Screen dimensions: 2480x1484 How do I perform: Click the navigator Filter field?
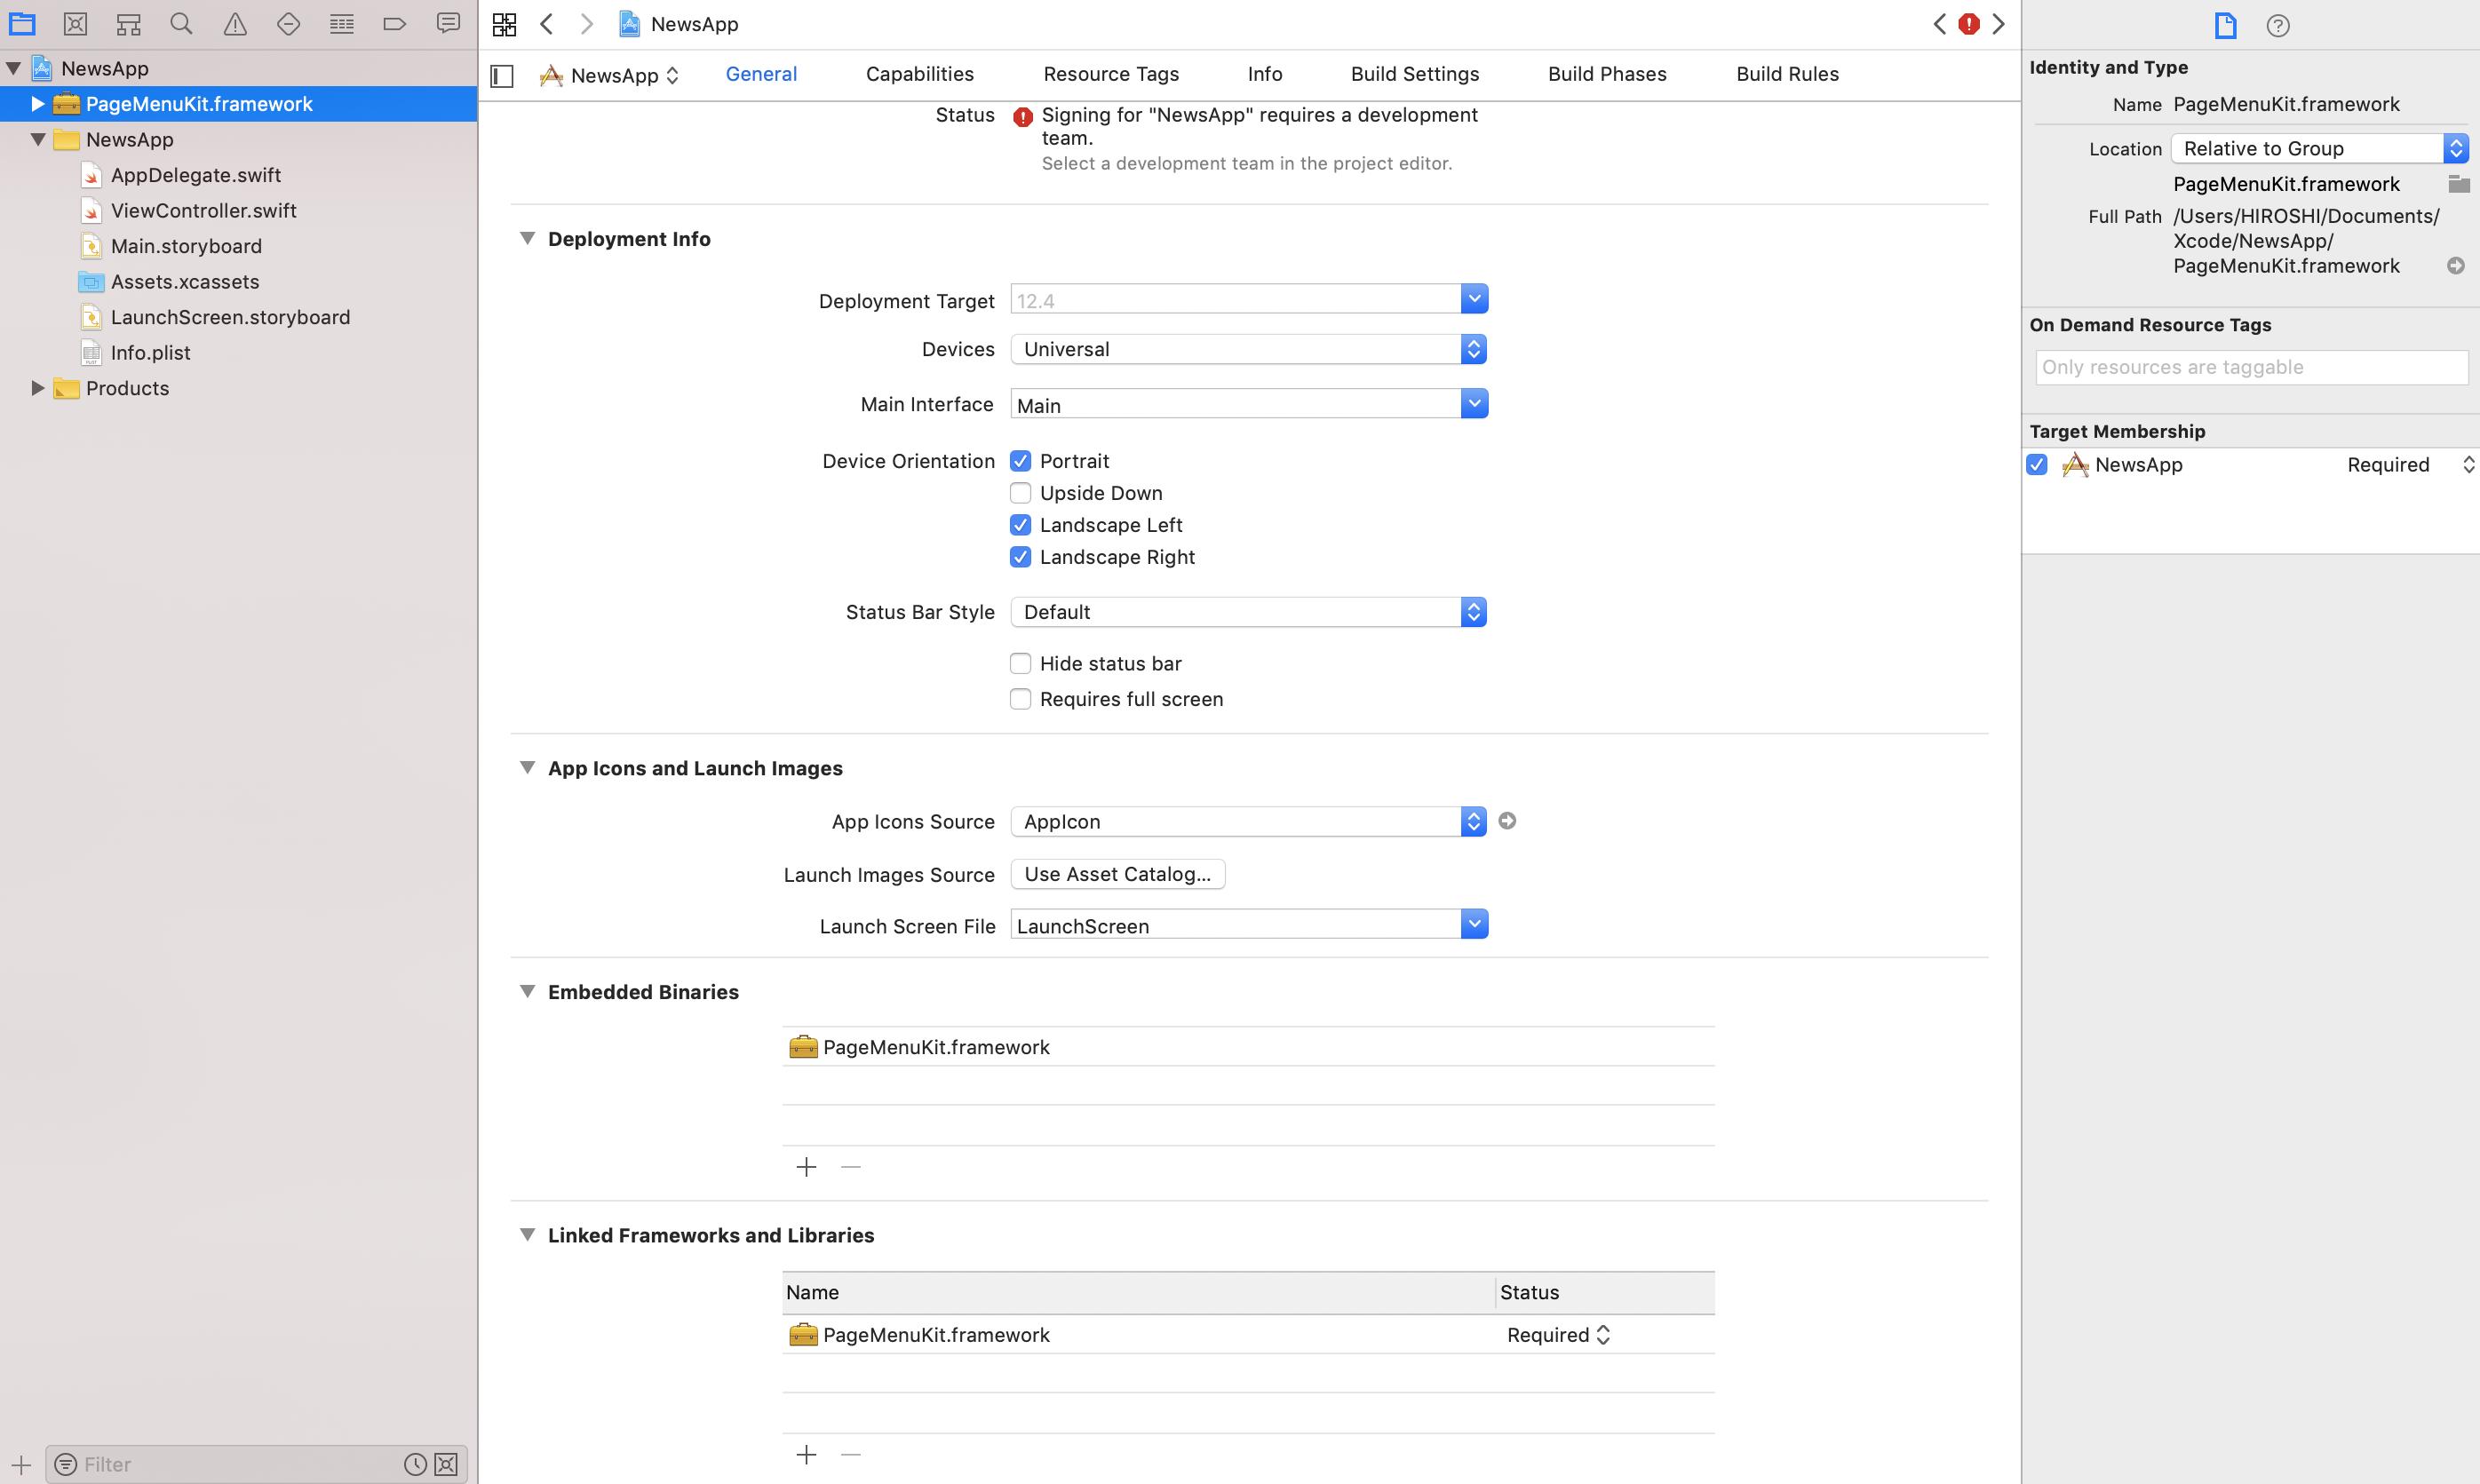coord(240,1465)
